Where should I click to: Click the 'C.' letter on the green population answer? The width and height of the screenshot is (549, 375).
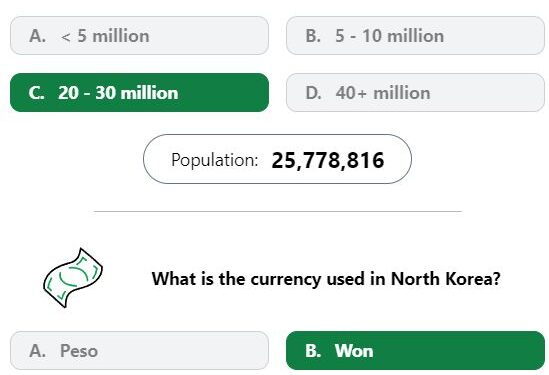36,93
